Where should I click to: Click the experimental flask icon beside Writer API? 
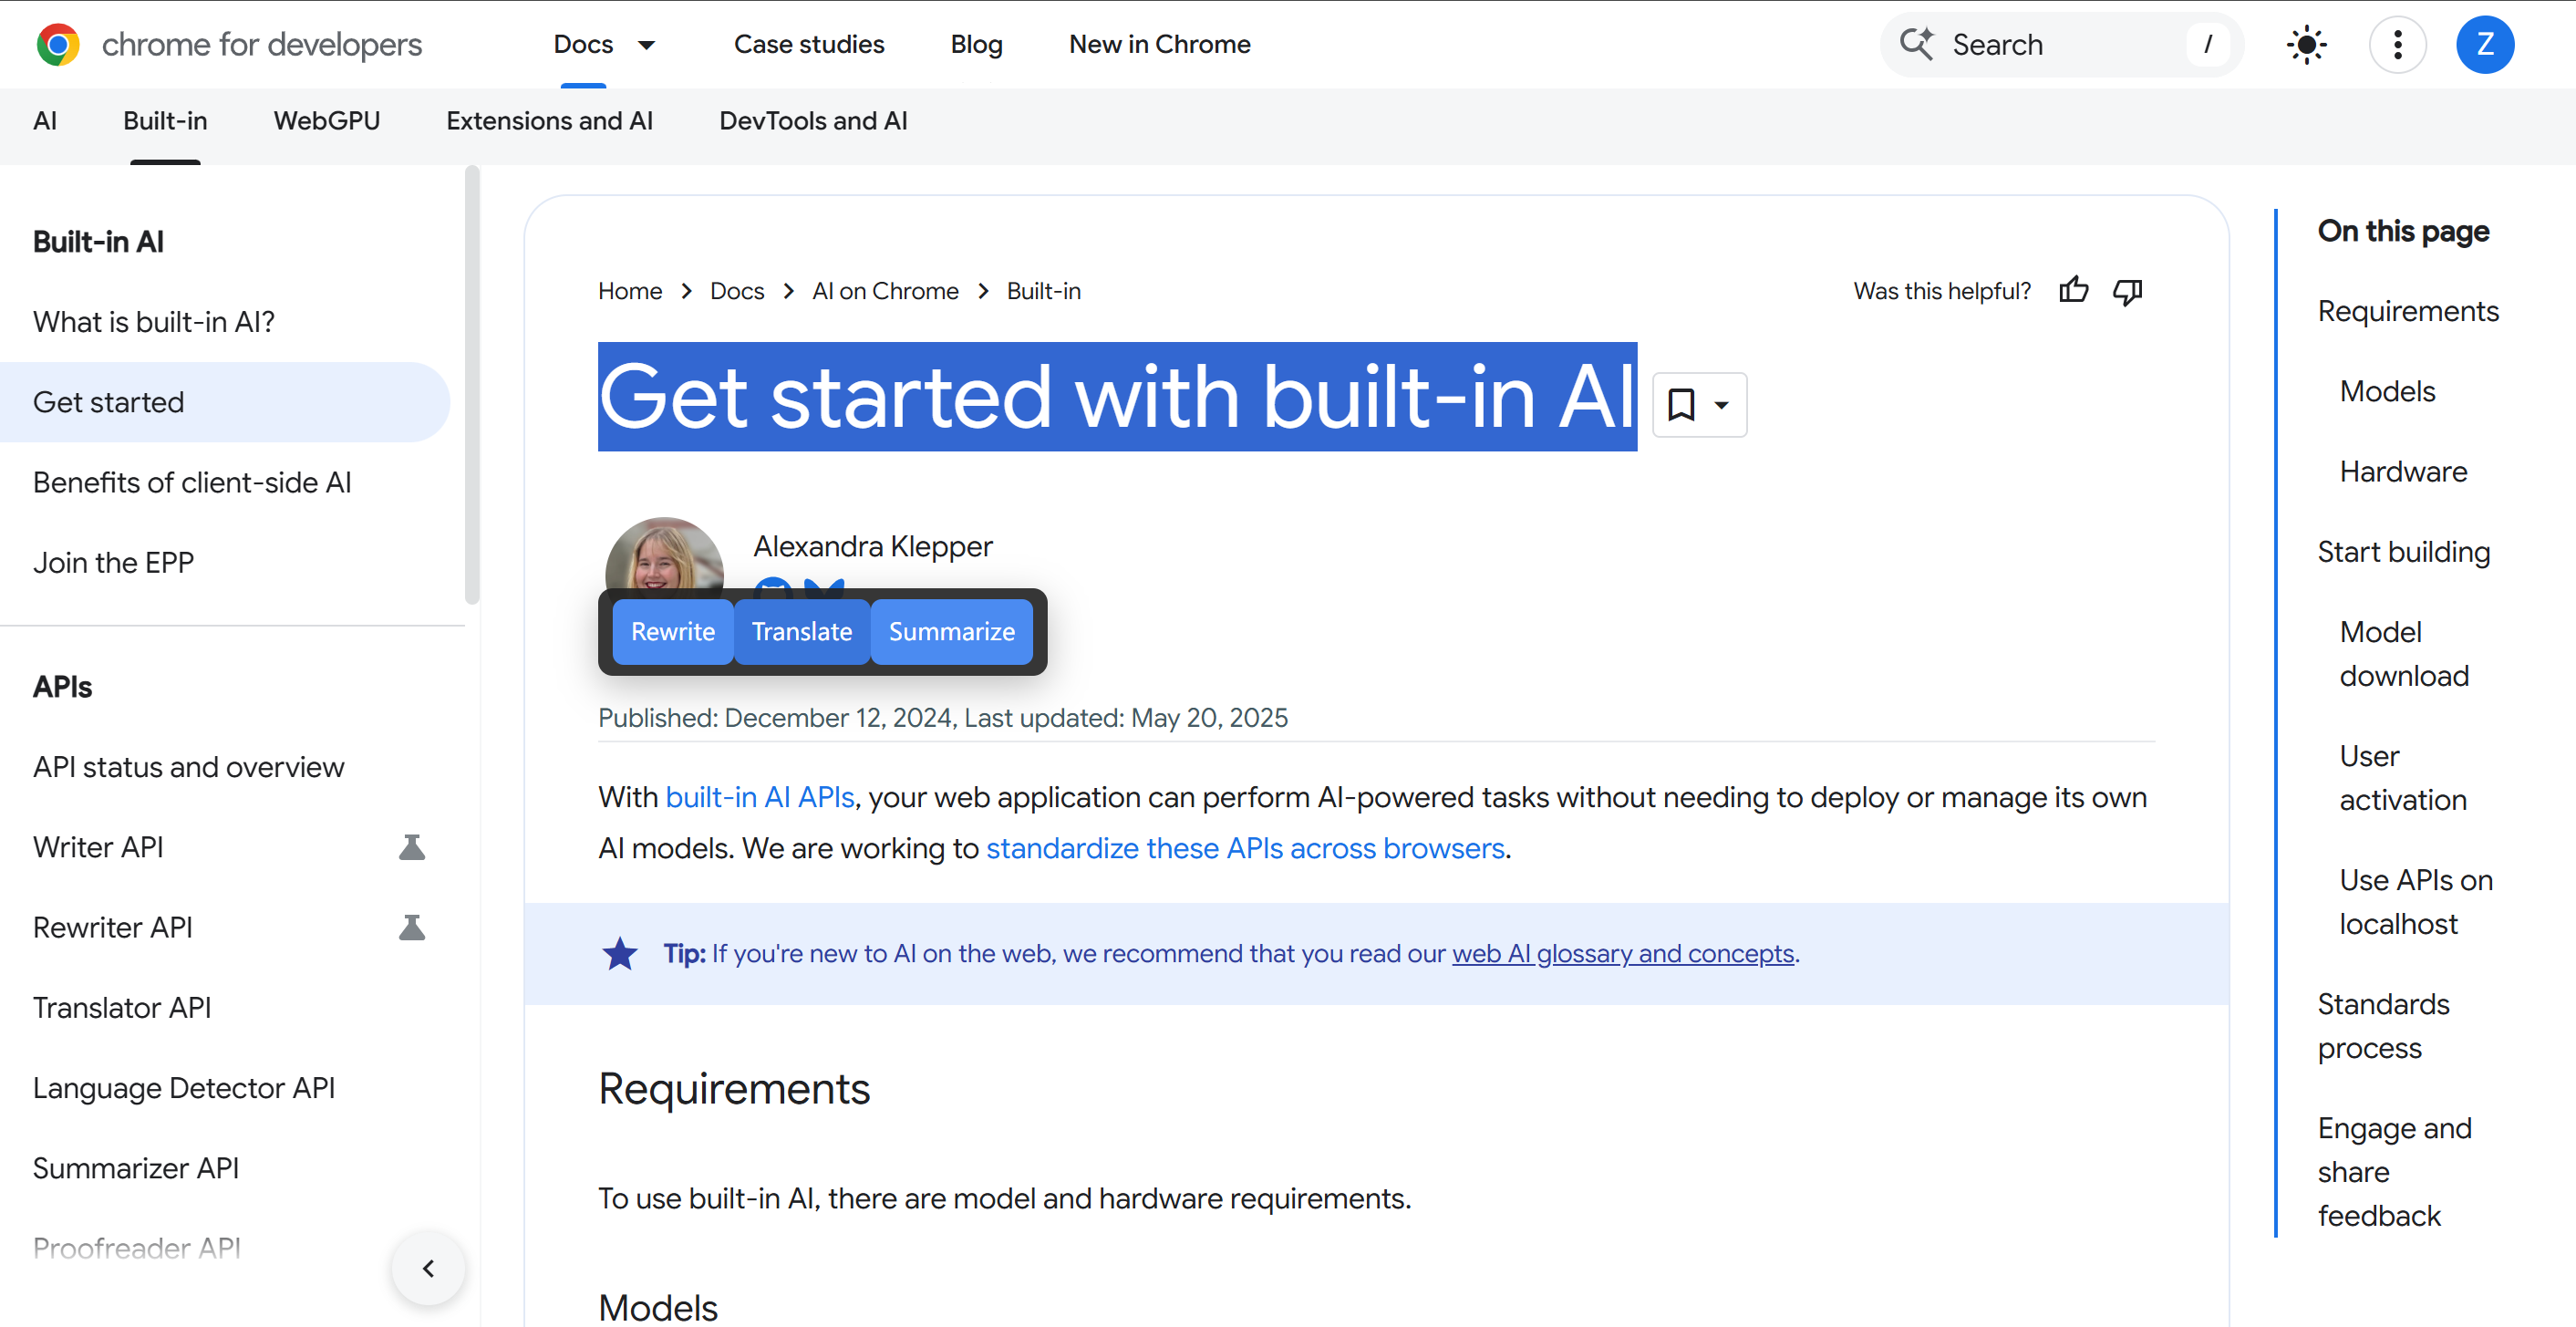411,847
